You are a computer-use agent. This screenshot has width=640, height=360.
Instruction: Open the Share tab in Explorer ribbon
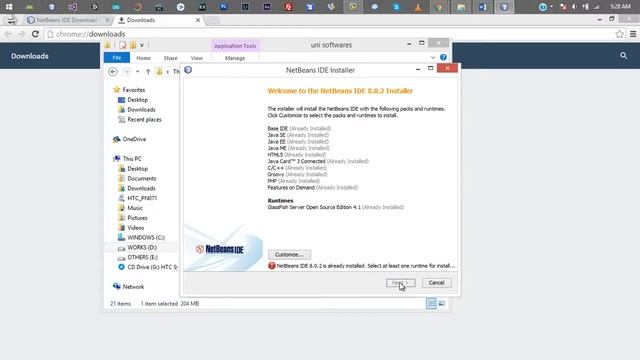click(x=170, y=58)
